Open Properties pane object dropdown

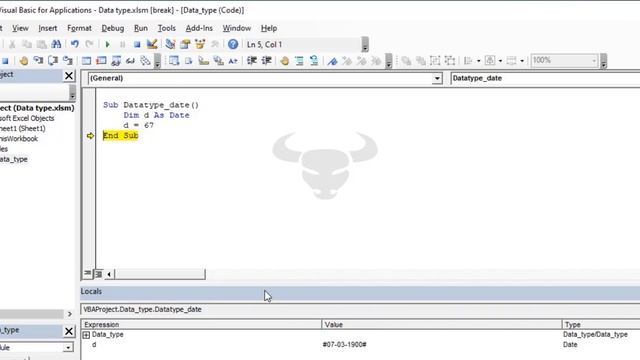pyautogui.click(x=68, y=348)
